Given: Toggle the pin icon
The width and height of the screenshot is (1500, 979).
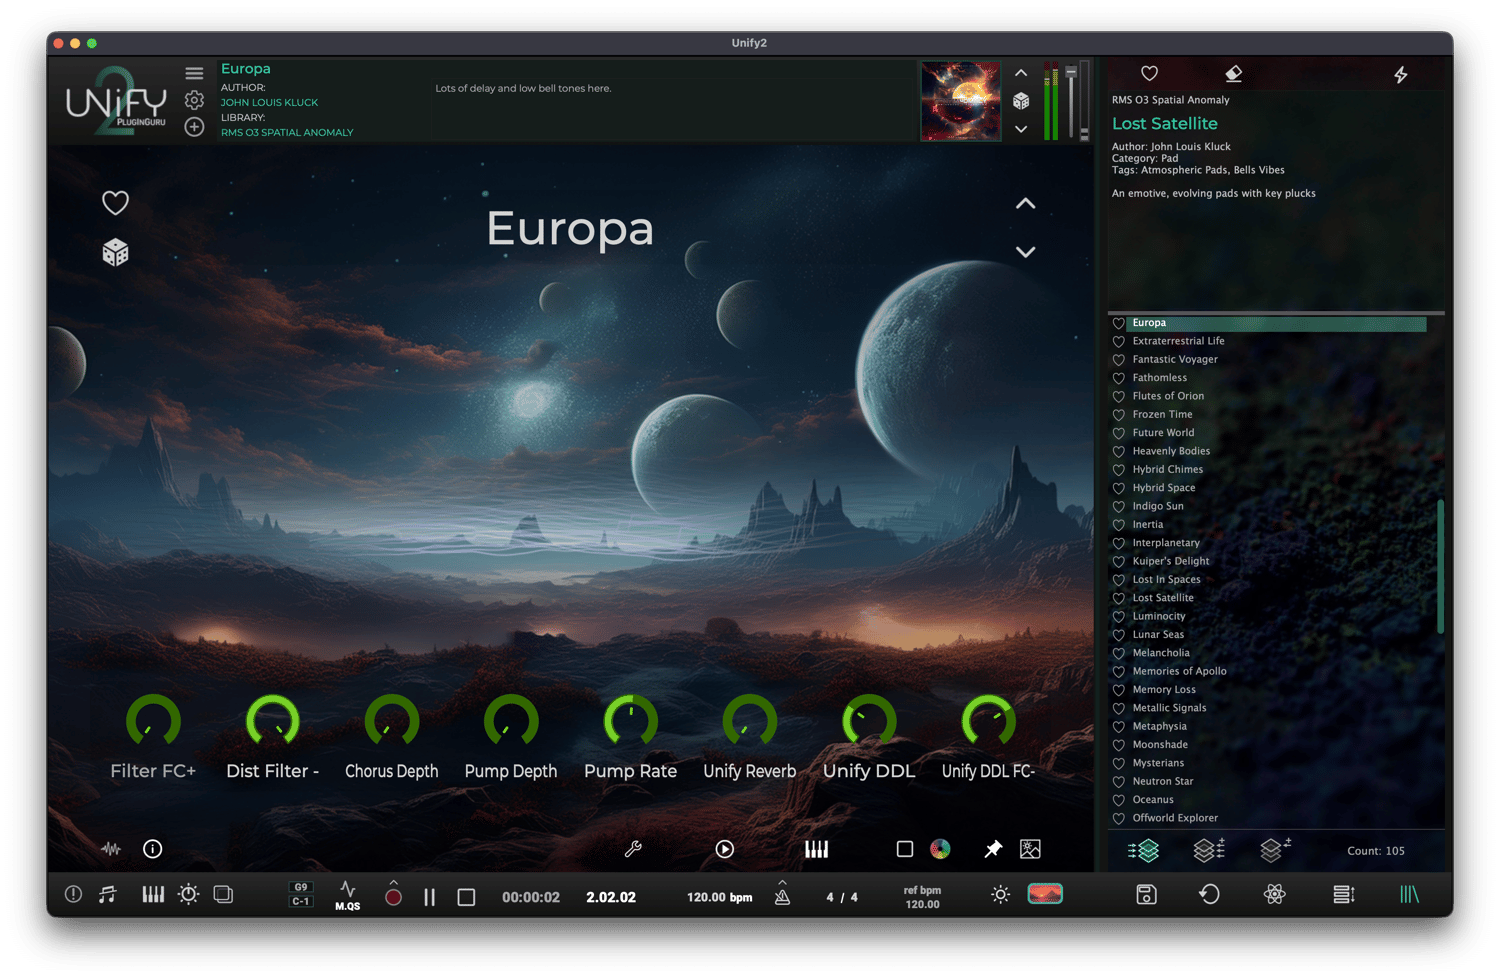Looking at the screenshot, I should [993, 849].
